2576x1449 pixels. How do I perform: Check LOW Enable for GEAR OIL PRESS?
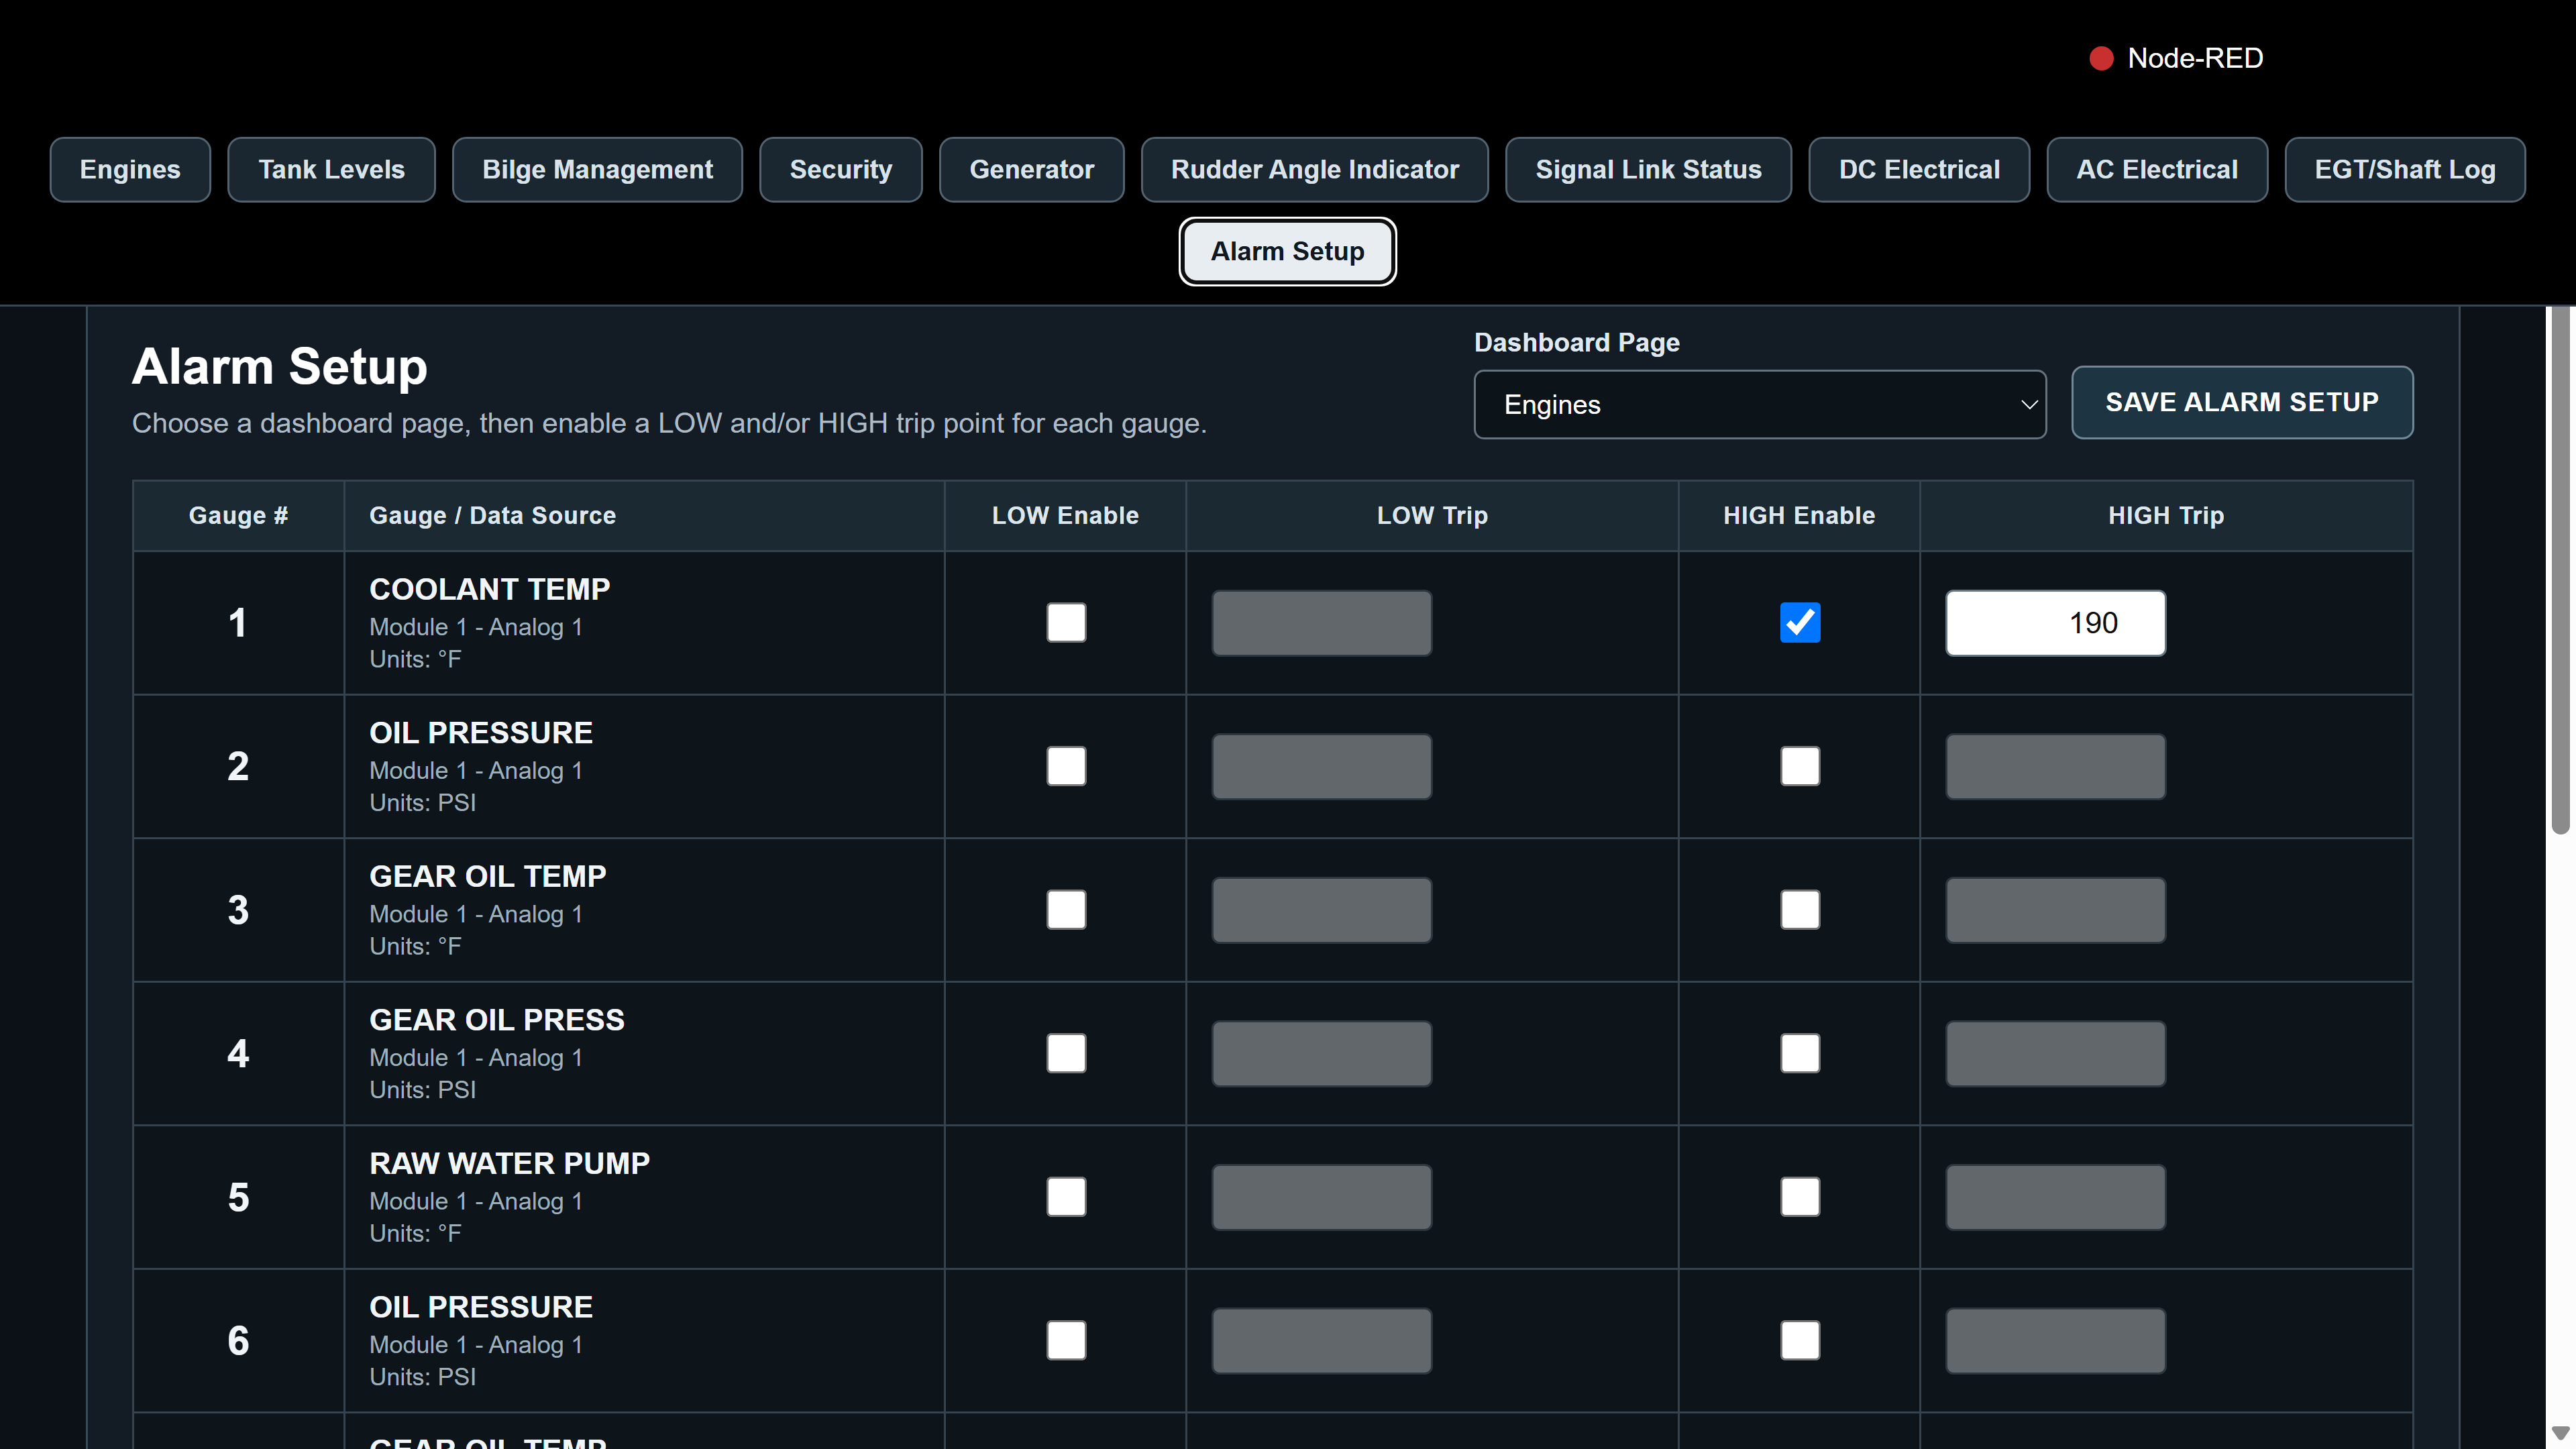point(1066,1053)
